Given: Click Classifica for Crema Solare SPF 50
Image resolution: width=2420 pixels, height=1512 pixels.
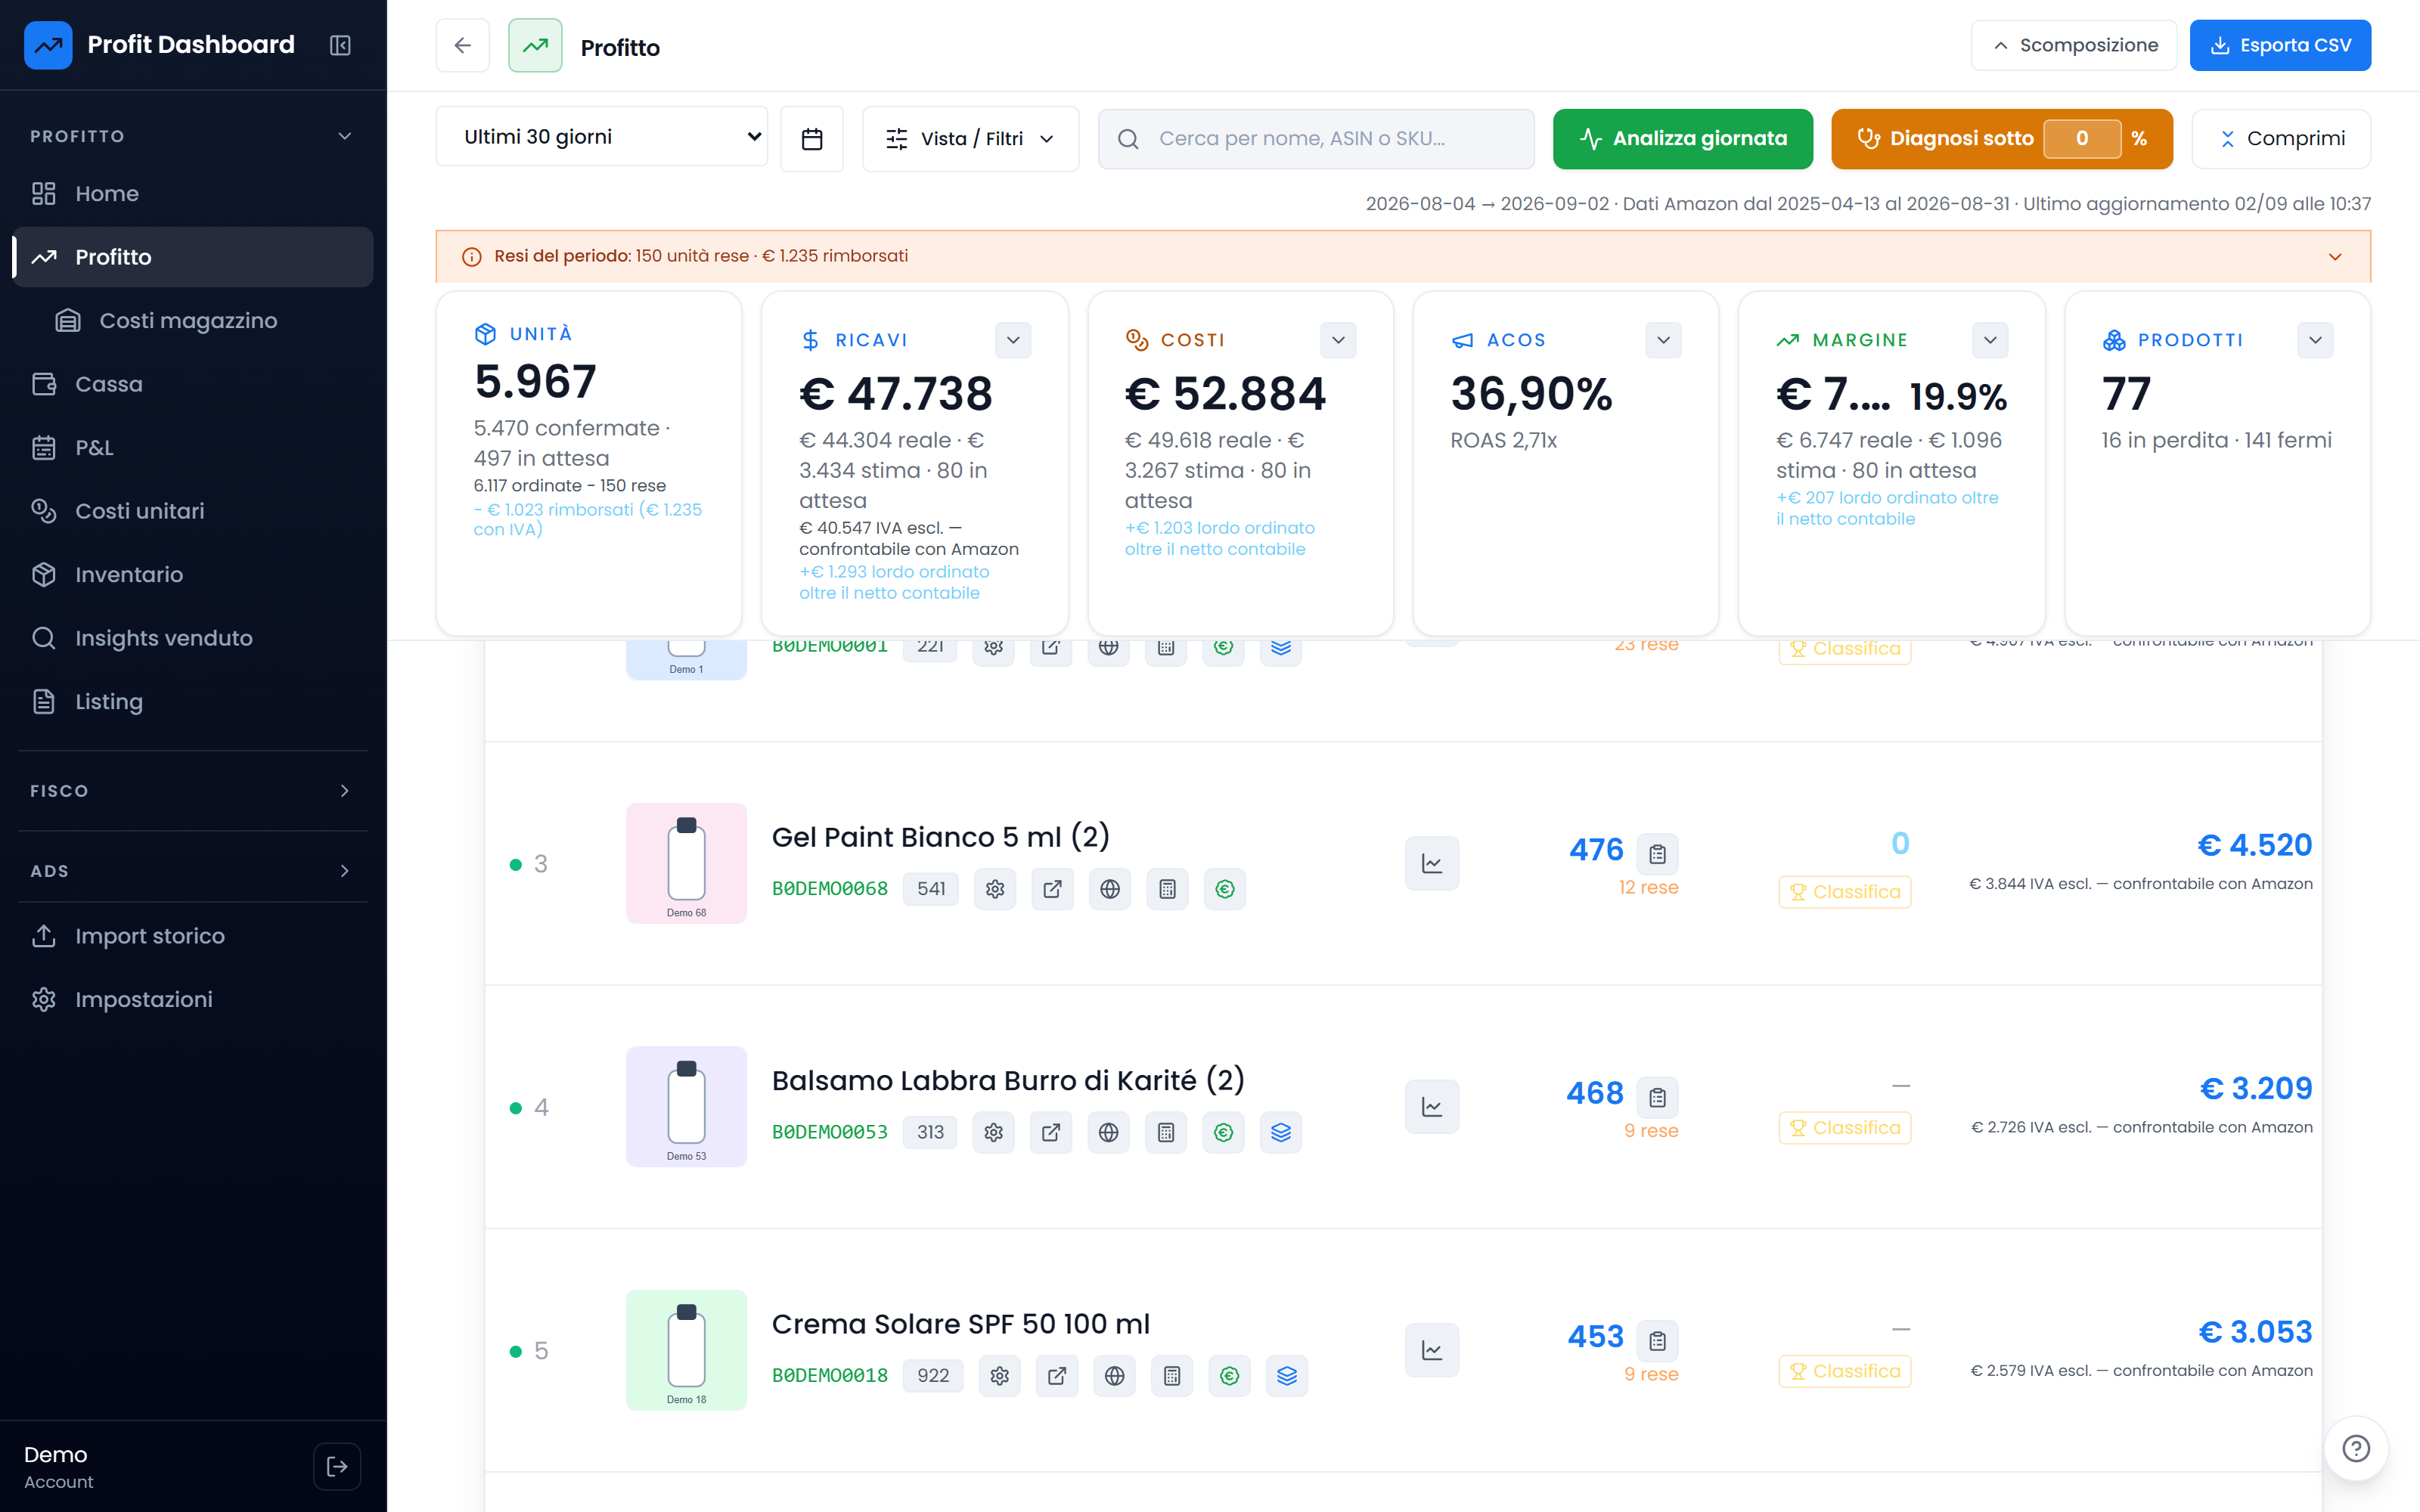Looking at the screenshot, I should [x=1845, y=1371].
